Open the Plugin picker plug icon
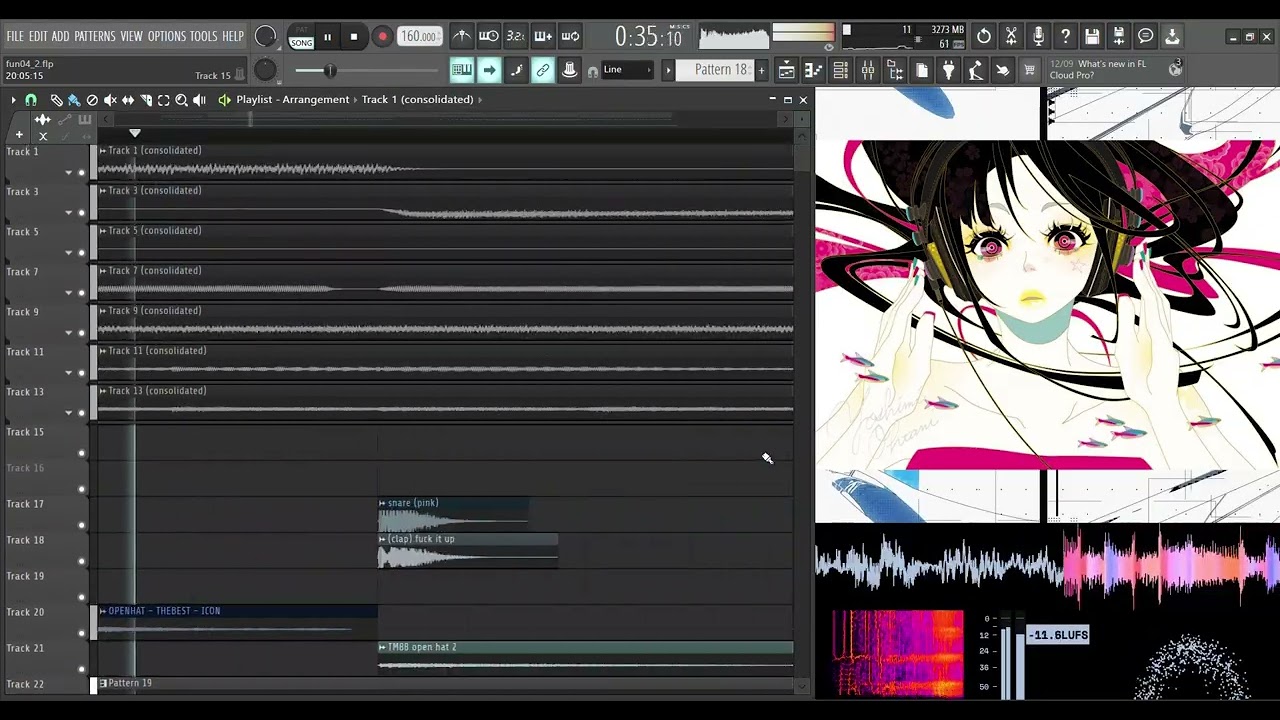 coord(949,70)
